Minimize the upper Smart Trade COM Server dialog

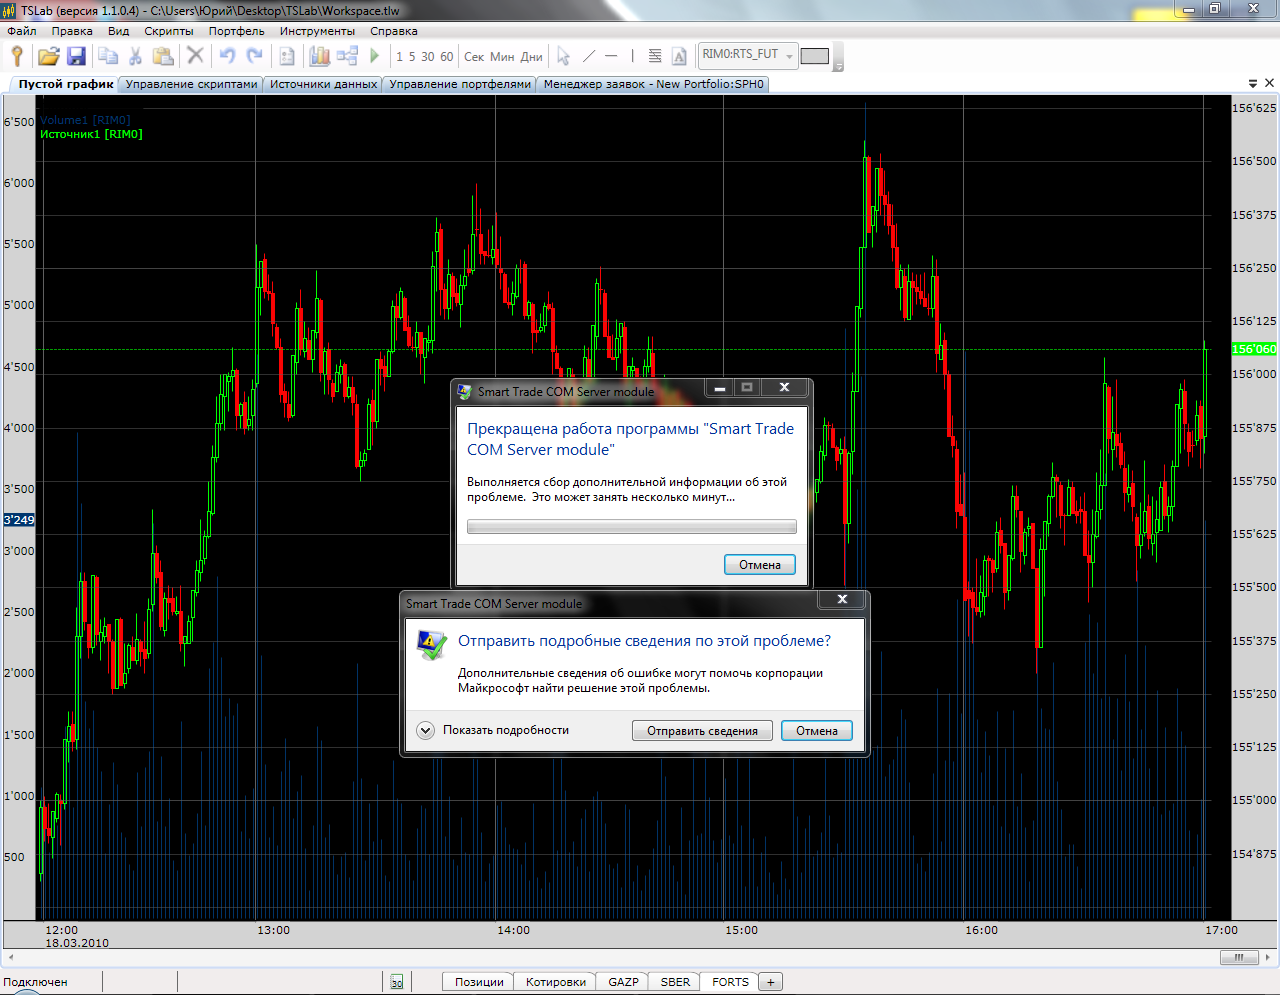[719, 388]
